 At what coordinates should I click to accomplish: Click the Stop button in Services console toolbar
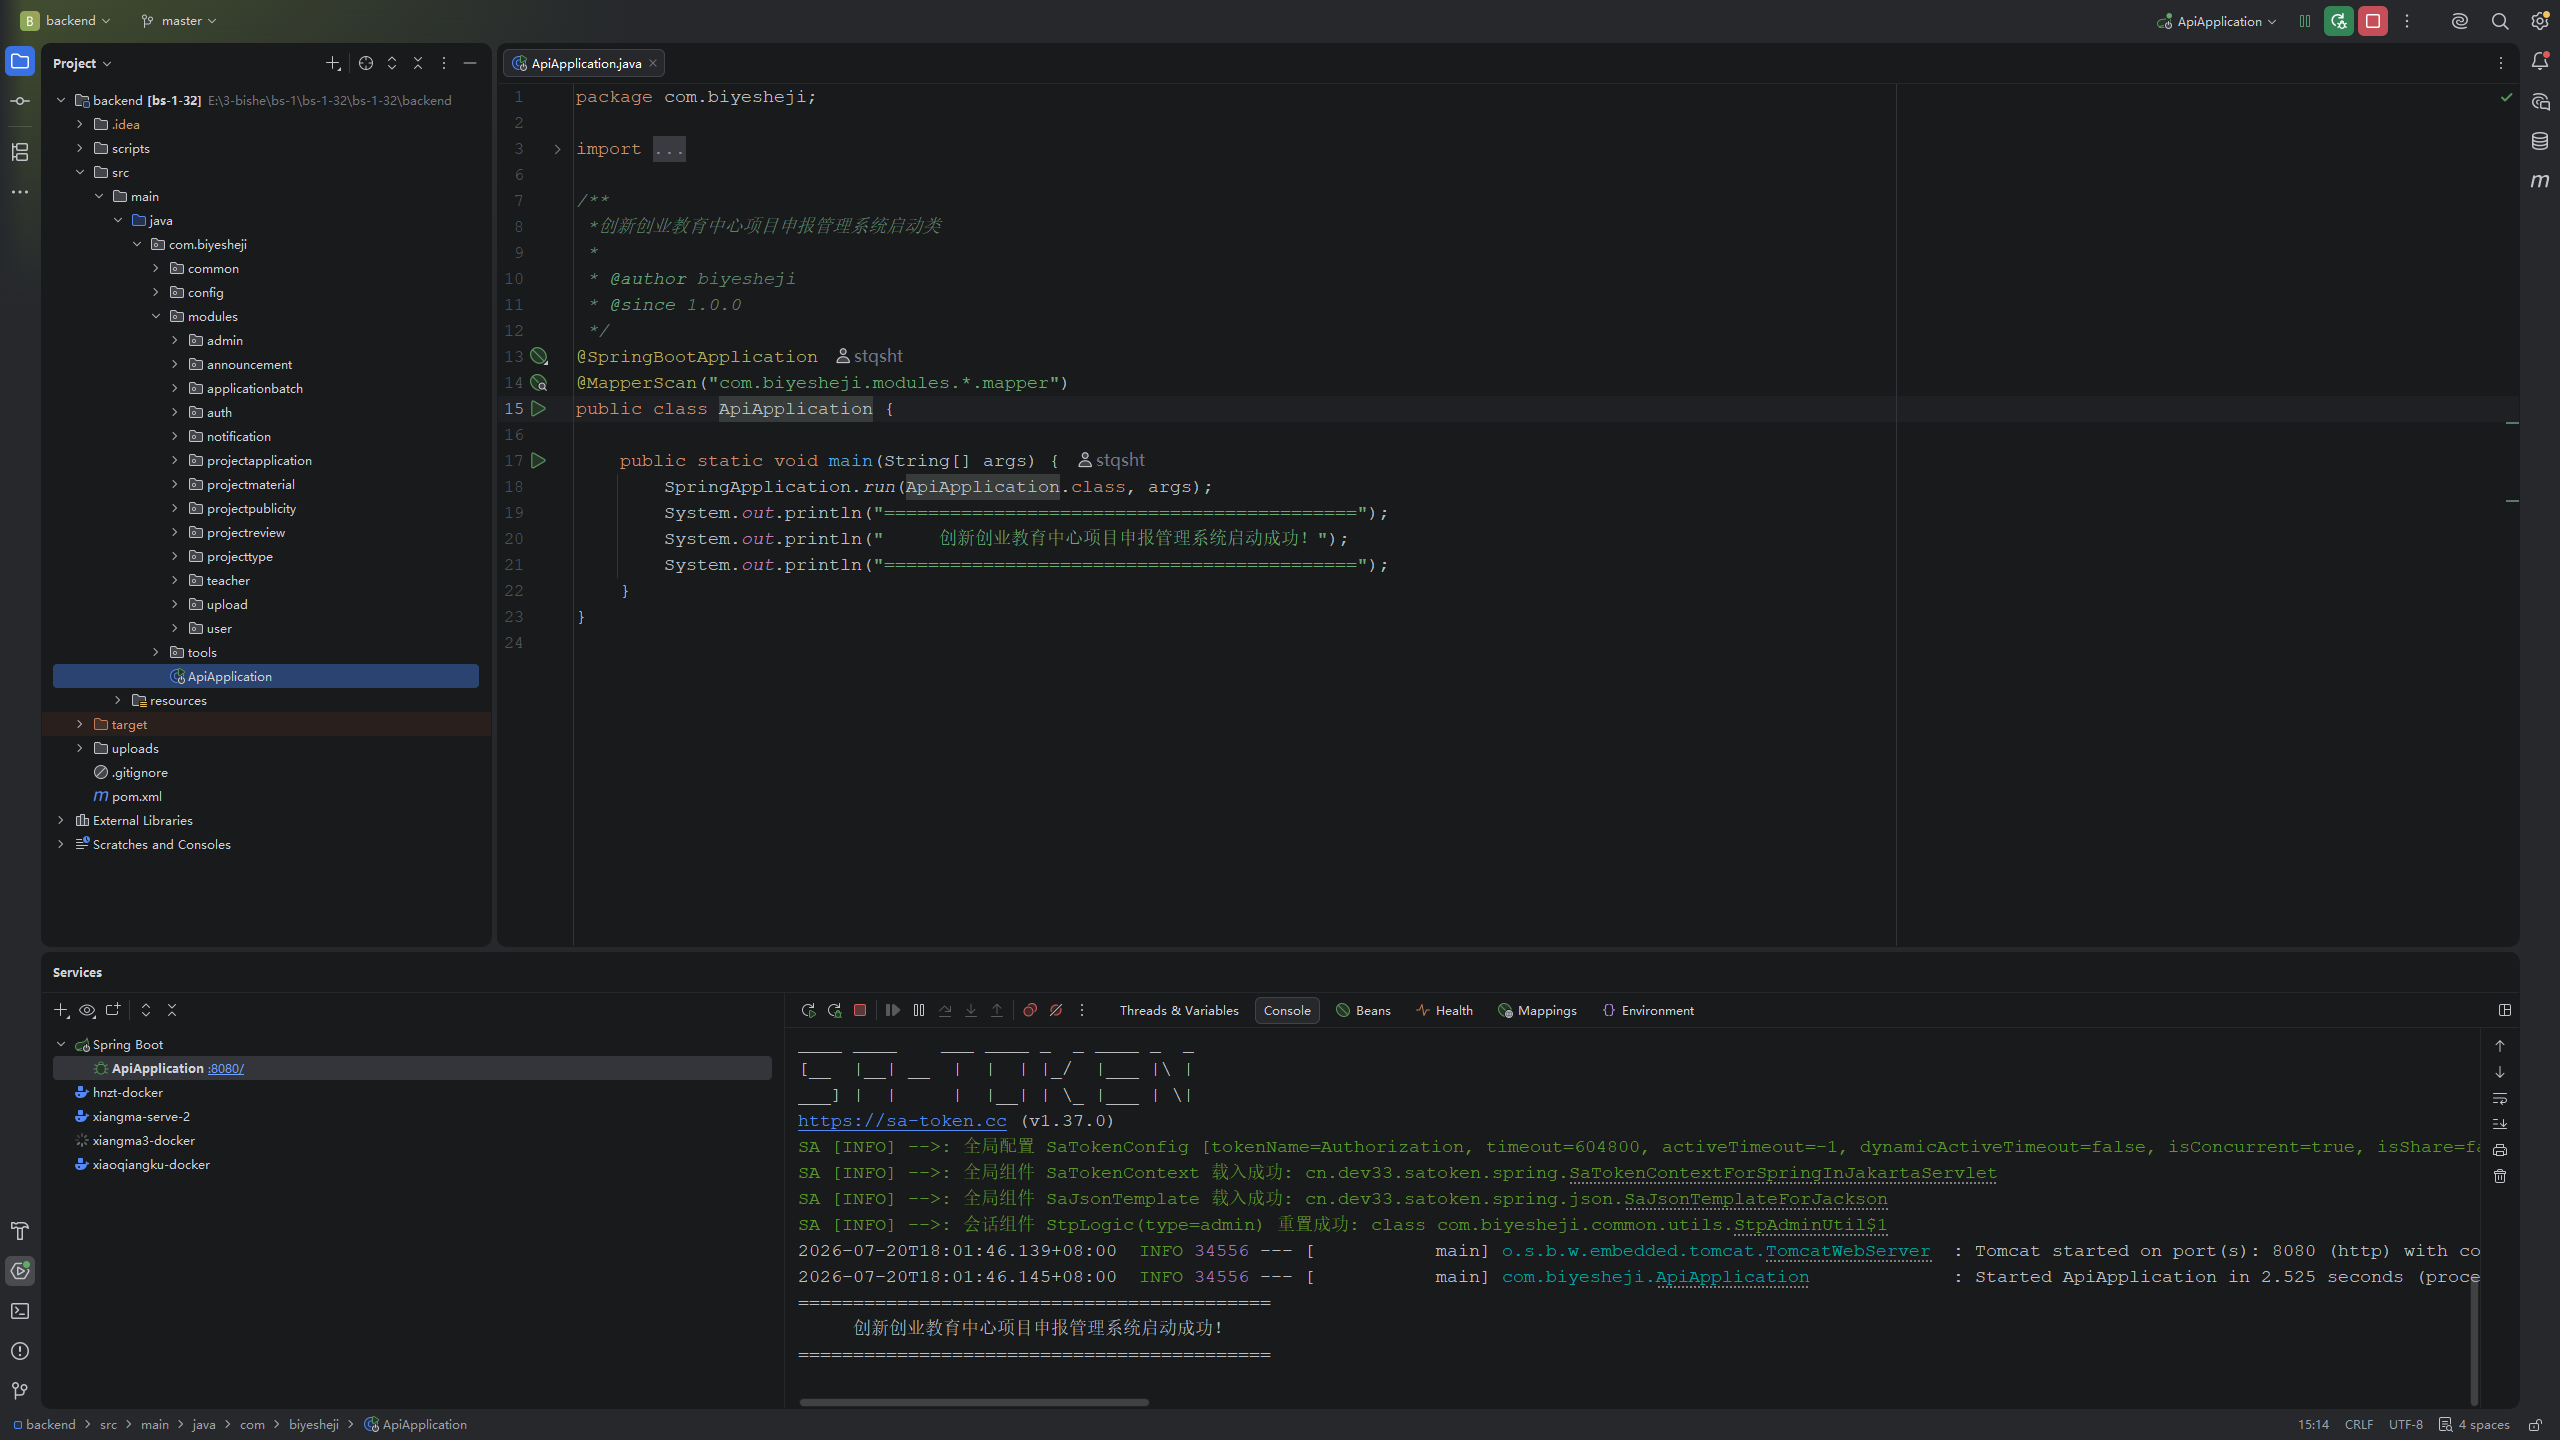pyautogui.click(x=860, y=1010)
